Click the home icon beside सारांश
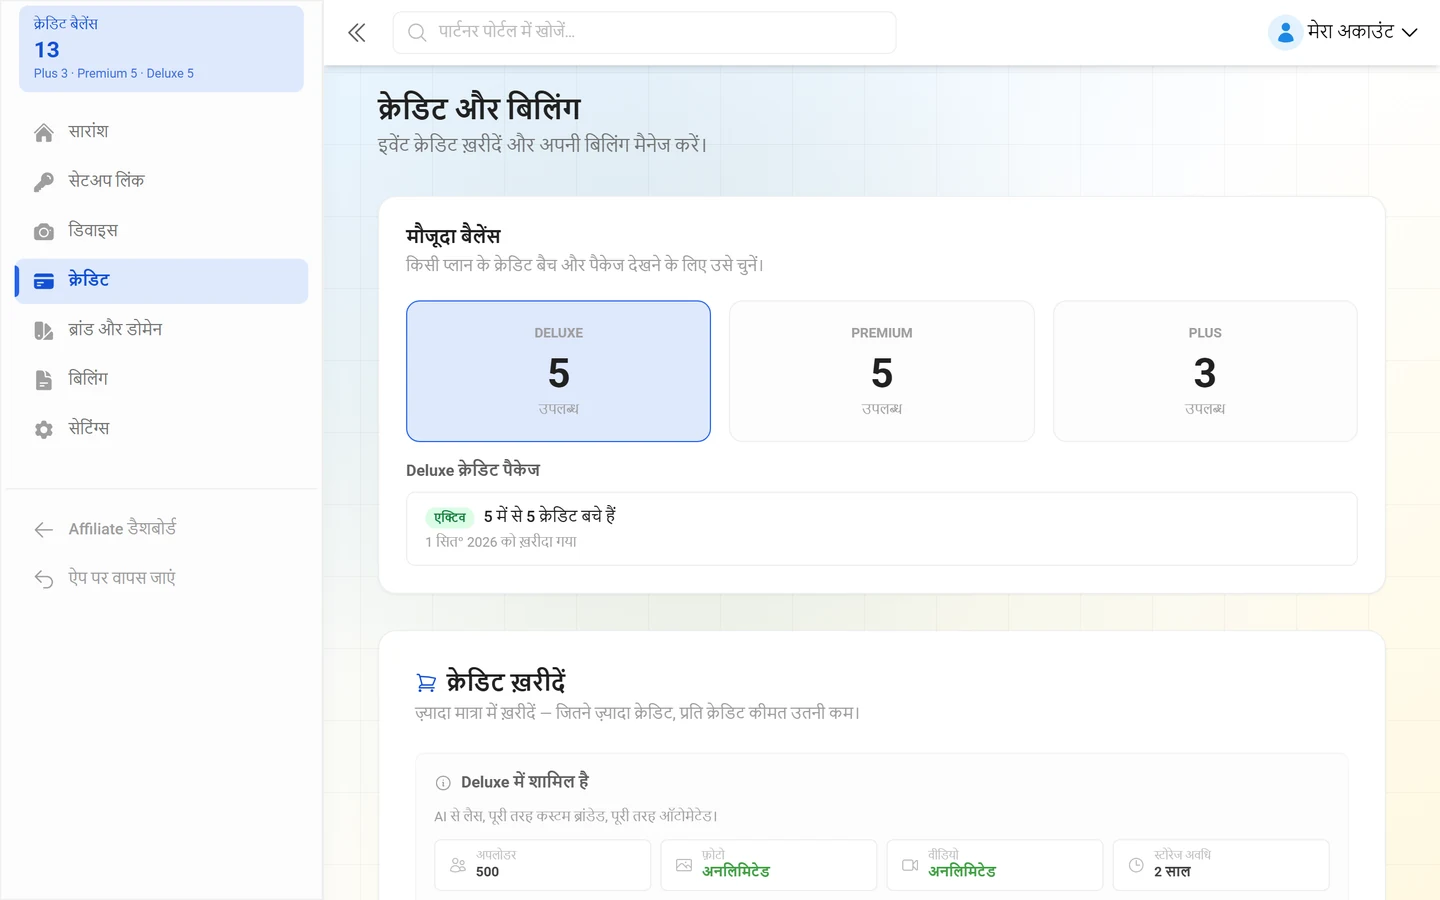Viewport: 1440px width, 900px height. tap(44, 133)
